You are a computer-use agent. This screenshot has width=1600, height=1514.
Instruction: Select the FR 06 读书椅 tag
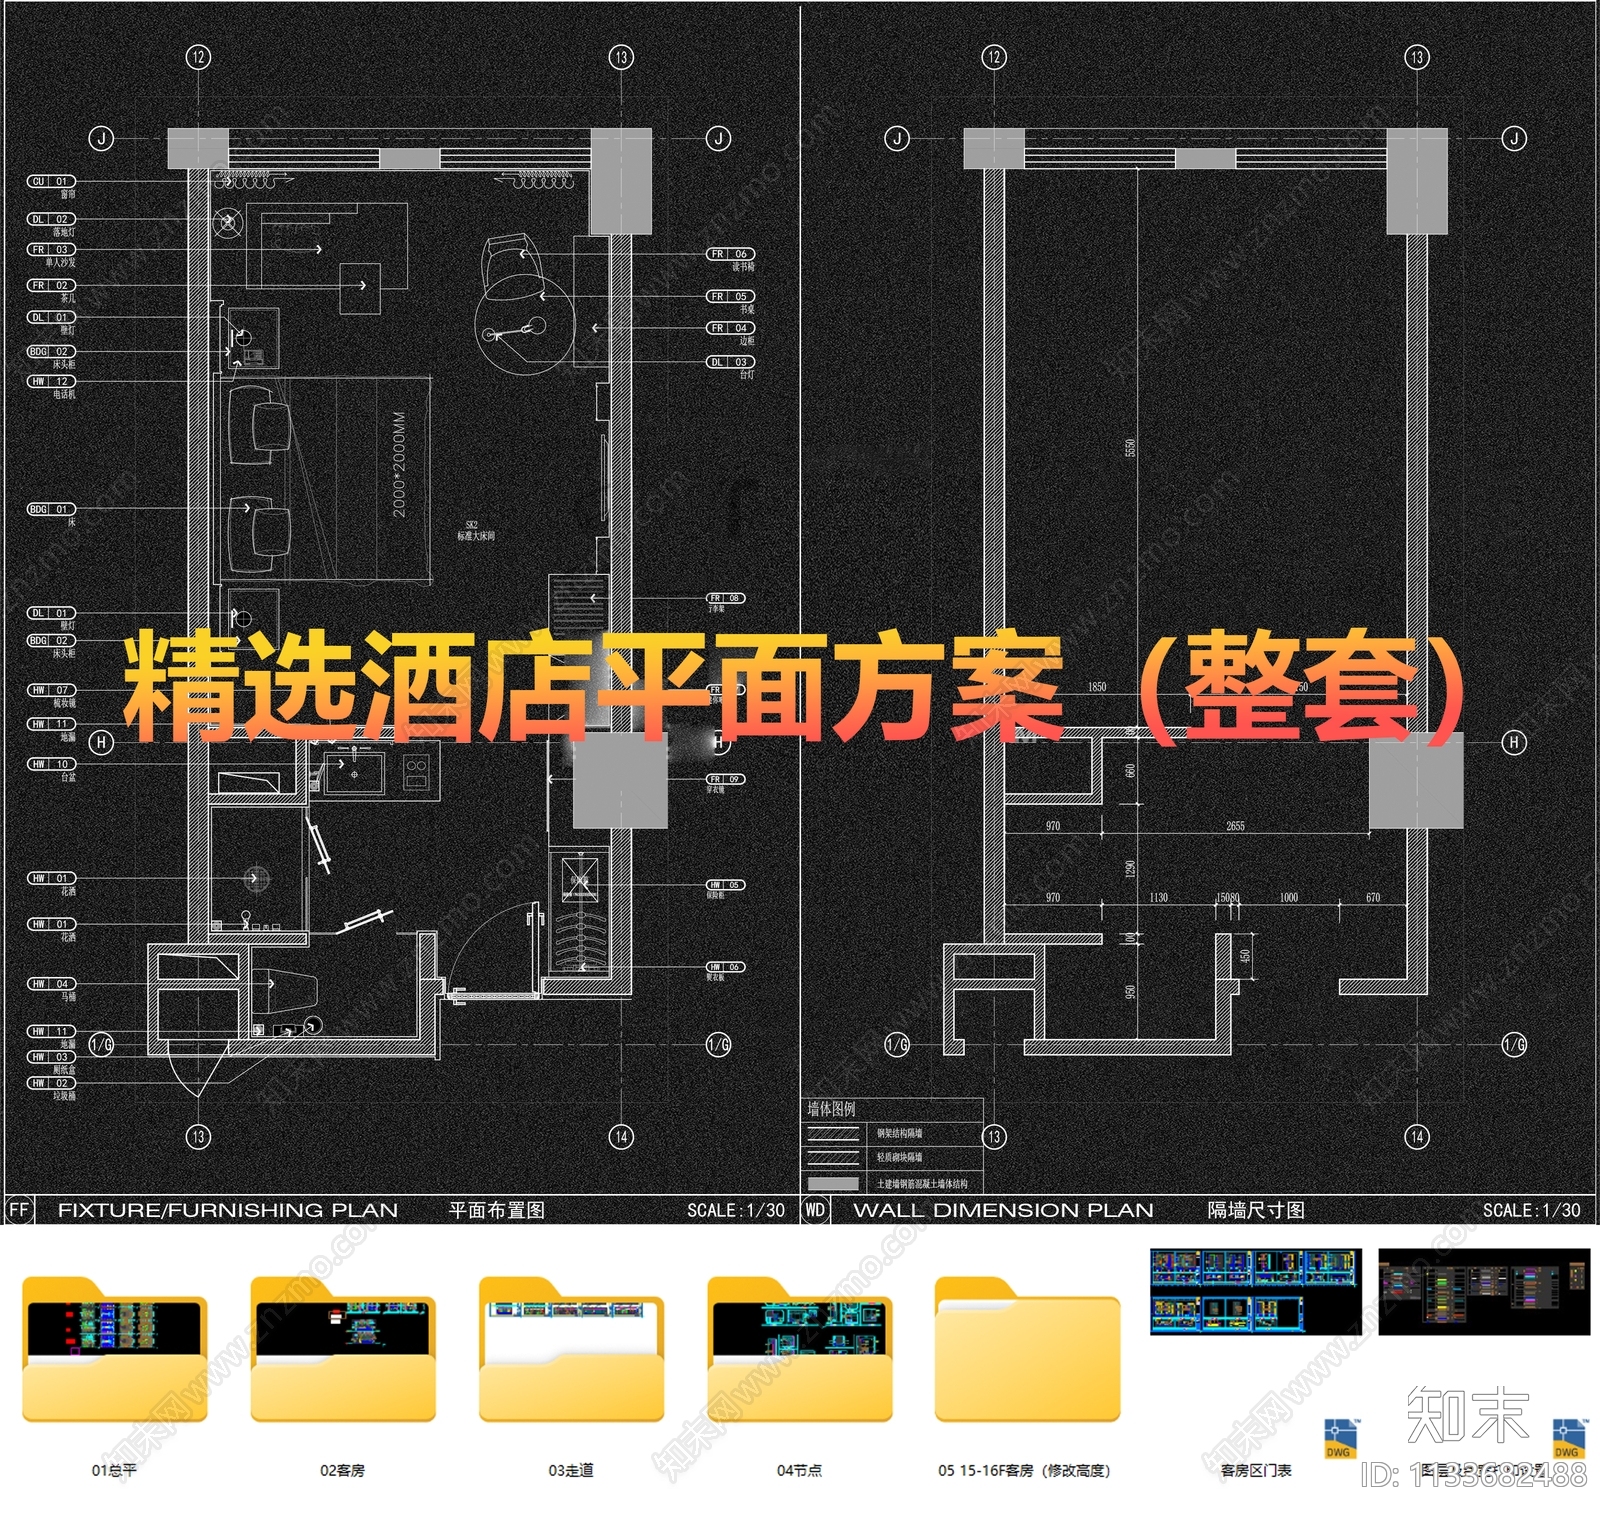[x=731, y=255]
